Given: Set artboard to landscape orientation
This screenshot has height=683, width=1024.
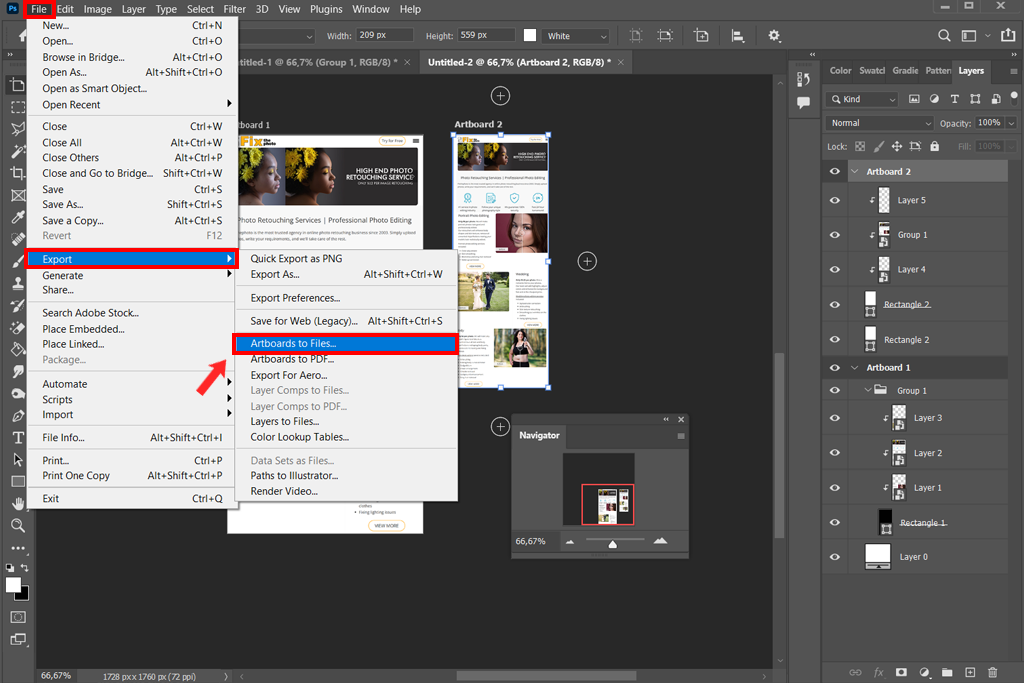Looking at the screenshot, I should tap(665, 36).
